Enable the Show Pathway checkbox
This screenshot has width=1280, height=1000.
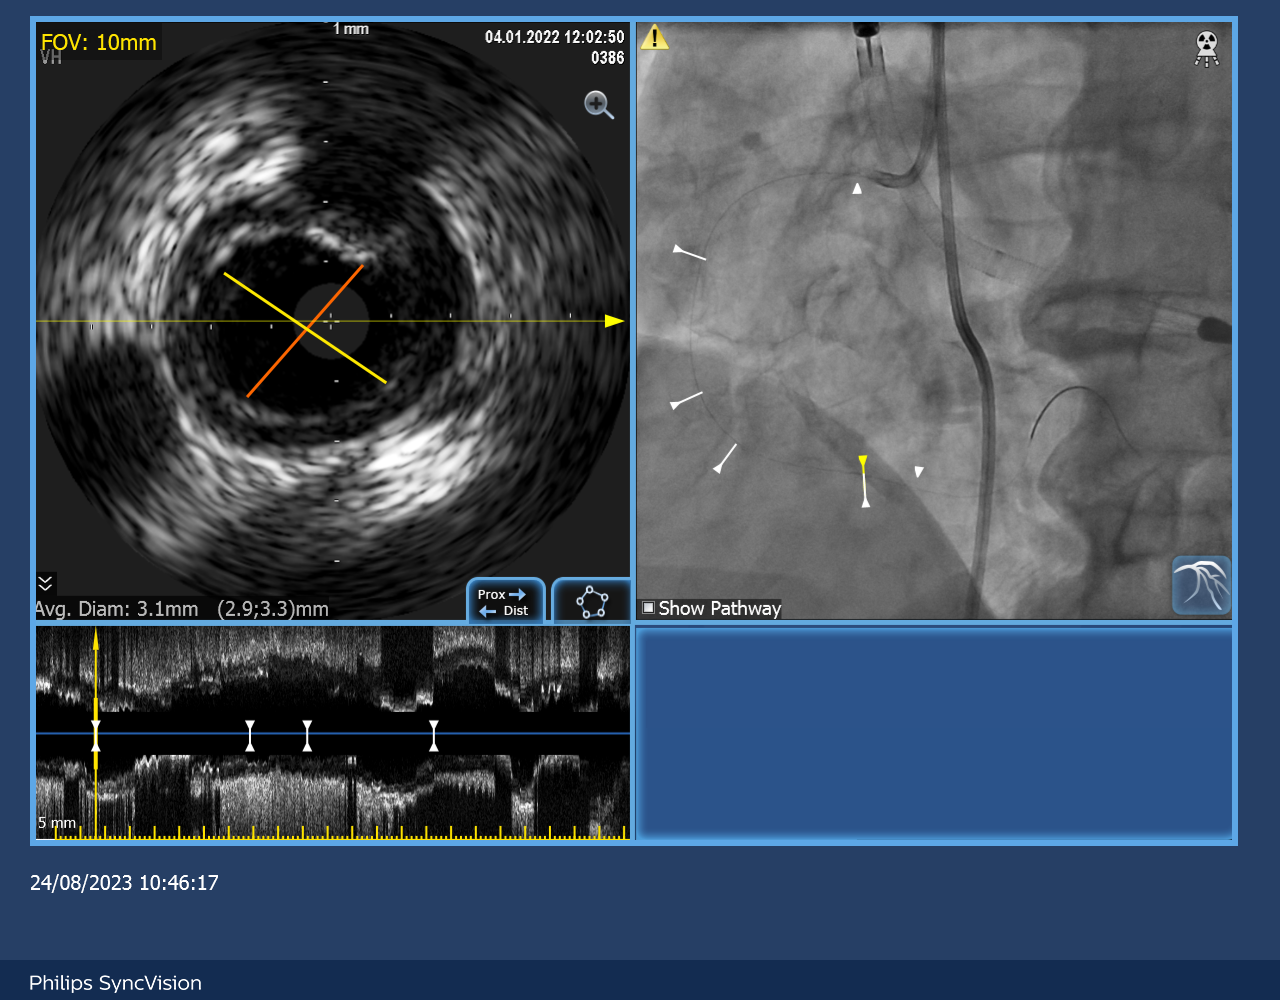648,608
